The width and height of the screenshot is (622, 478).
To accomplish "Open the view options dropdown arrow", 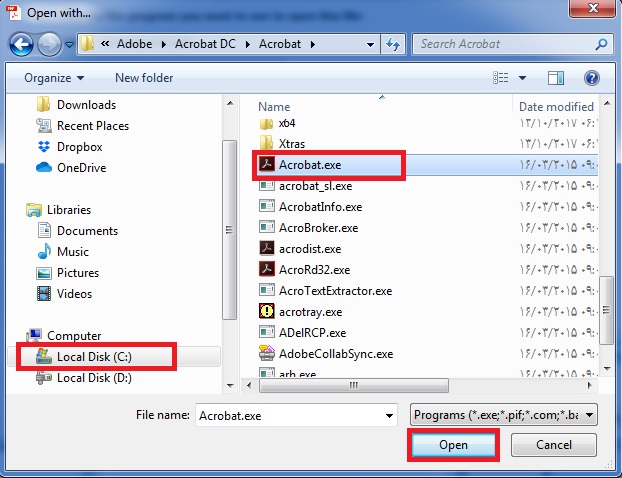I will point(522,78).
